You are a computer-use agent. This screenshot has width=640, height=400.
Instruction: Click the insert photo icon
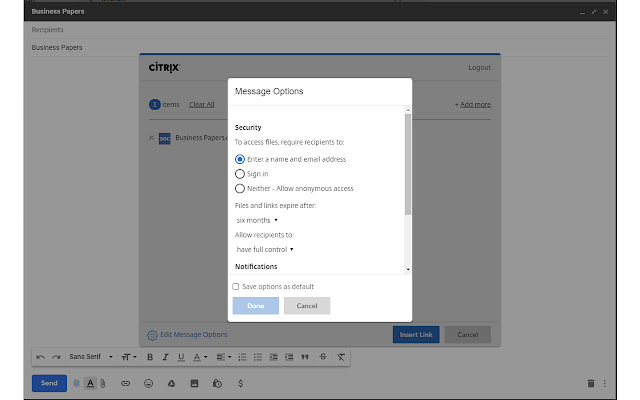[x=194, y=383]
